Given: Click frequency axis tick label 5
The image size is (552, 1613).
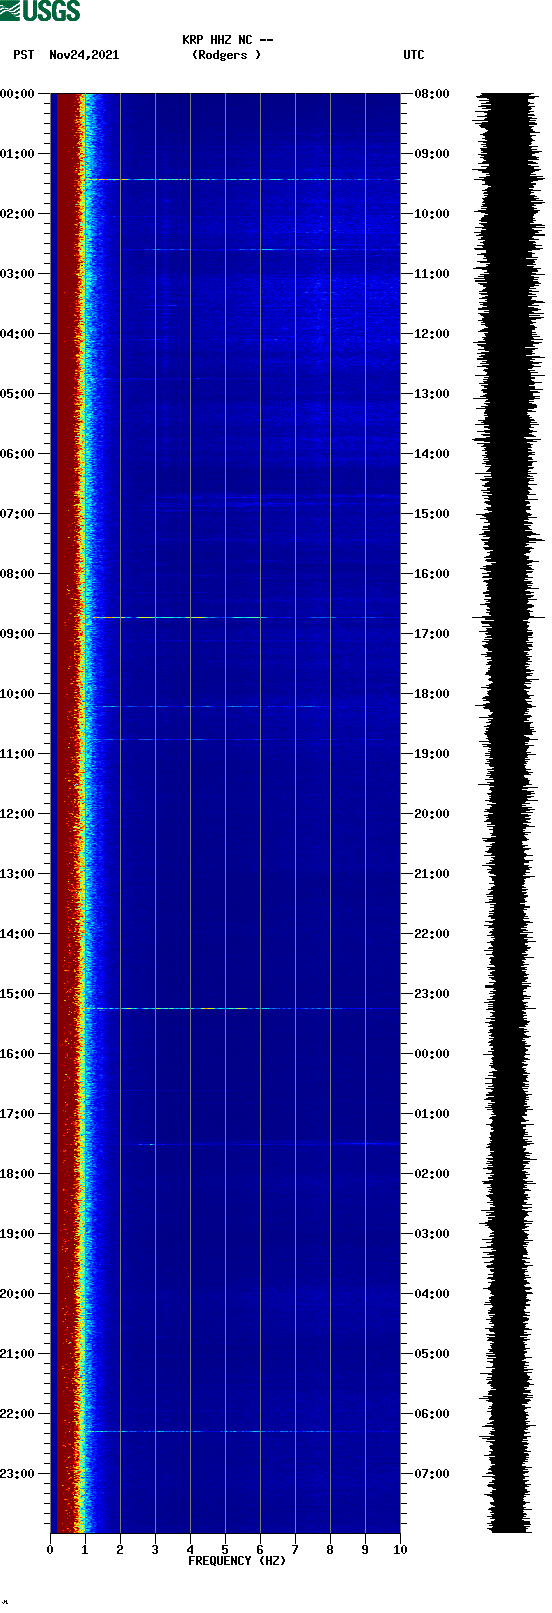Looking at the screenshot, I should tap(225, 1550).
